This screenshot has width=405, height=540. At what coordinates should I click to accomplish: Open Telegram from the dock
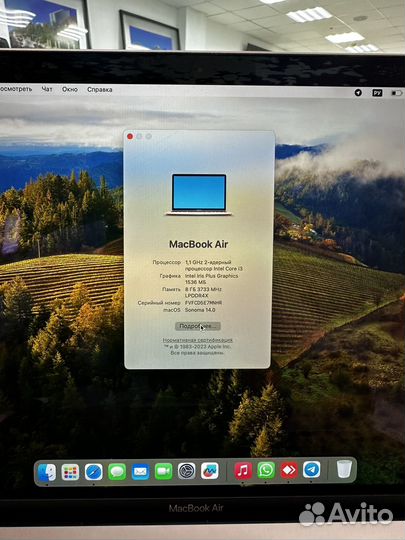312,470
